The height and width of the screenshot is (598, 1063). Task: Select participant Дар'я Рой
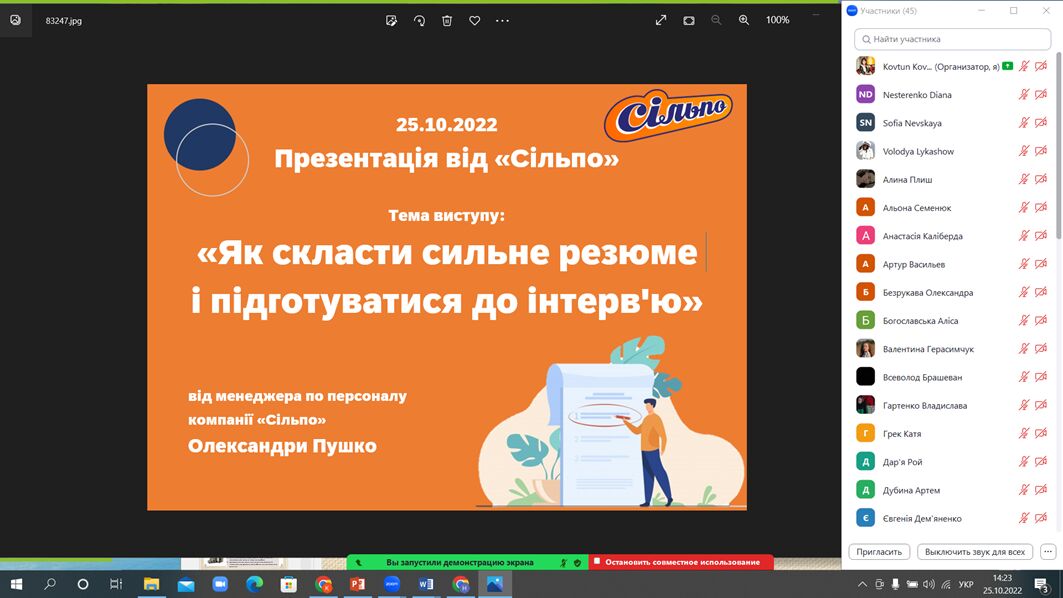[952, 462]
